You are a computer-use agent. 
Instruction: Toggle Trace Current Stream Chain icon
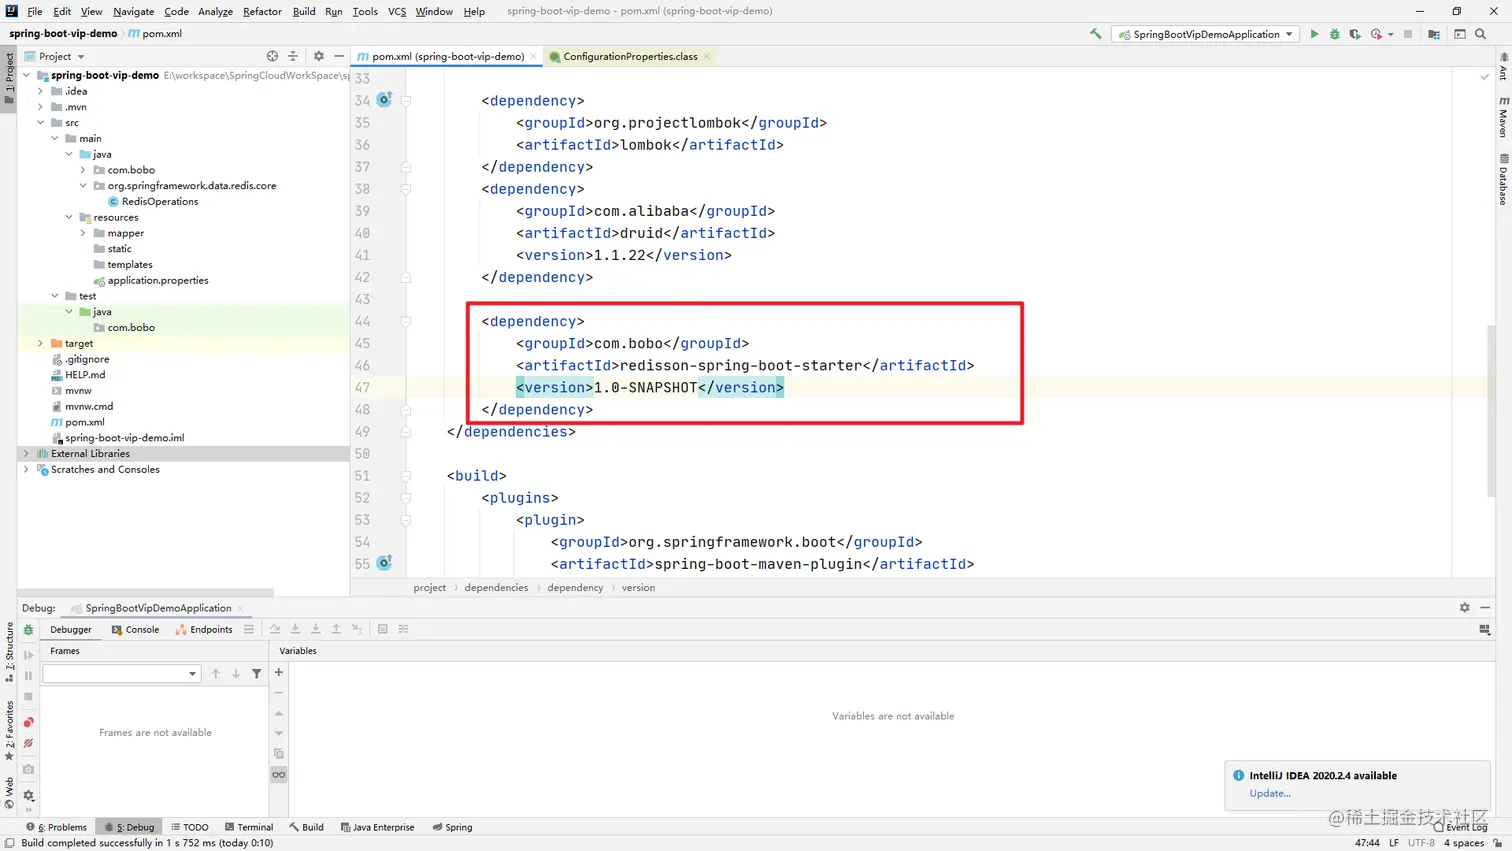[x=403, y=629]
